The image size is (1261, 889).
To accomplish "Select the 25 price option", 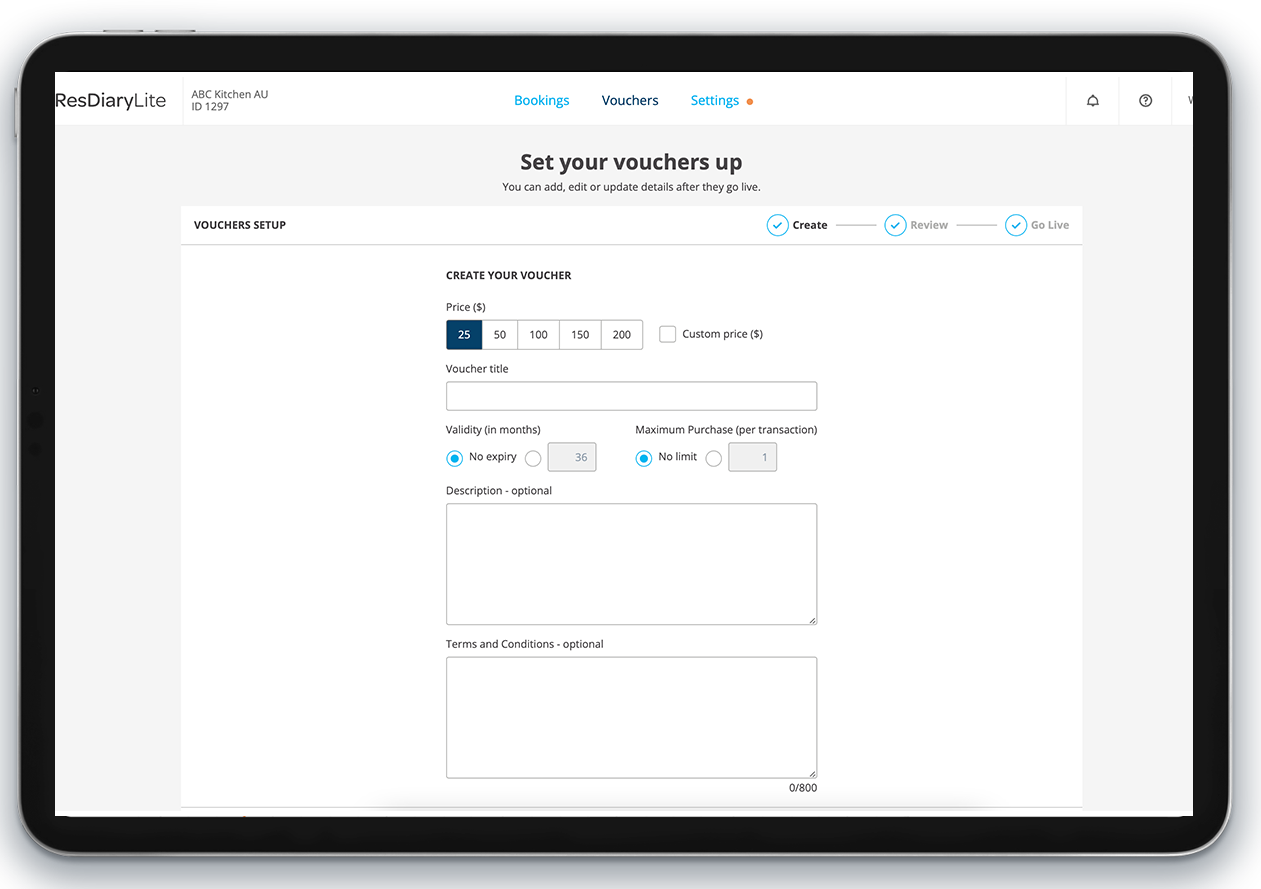I will [x=464, y=335].
